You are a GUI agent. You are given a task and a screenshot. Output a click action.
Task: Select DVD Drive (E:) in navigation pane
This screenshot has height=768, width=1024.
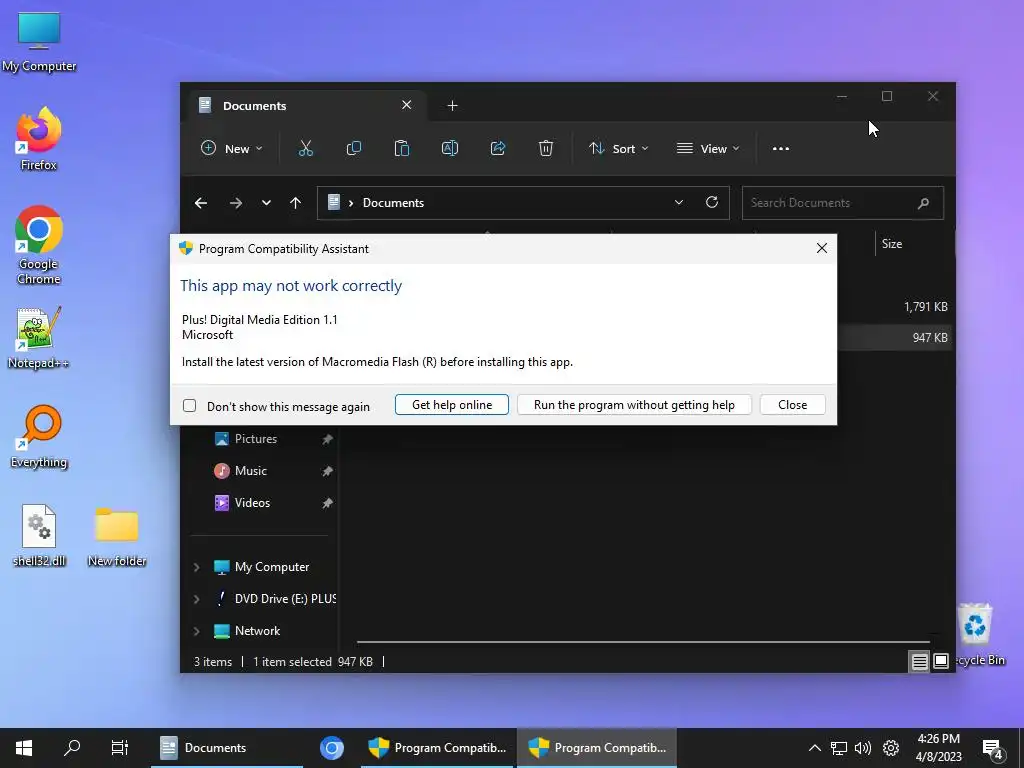coord(285,599)
